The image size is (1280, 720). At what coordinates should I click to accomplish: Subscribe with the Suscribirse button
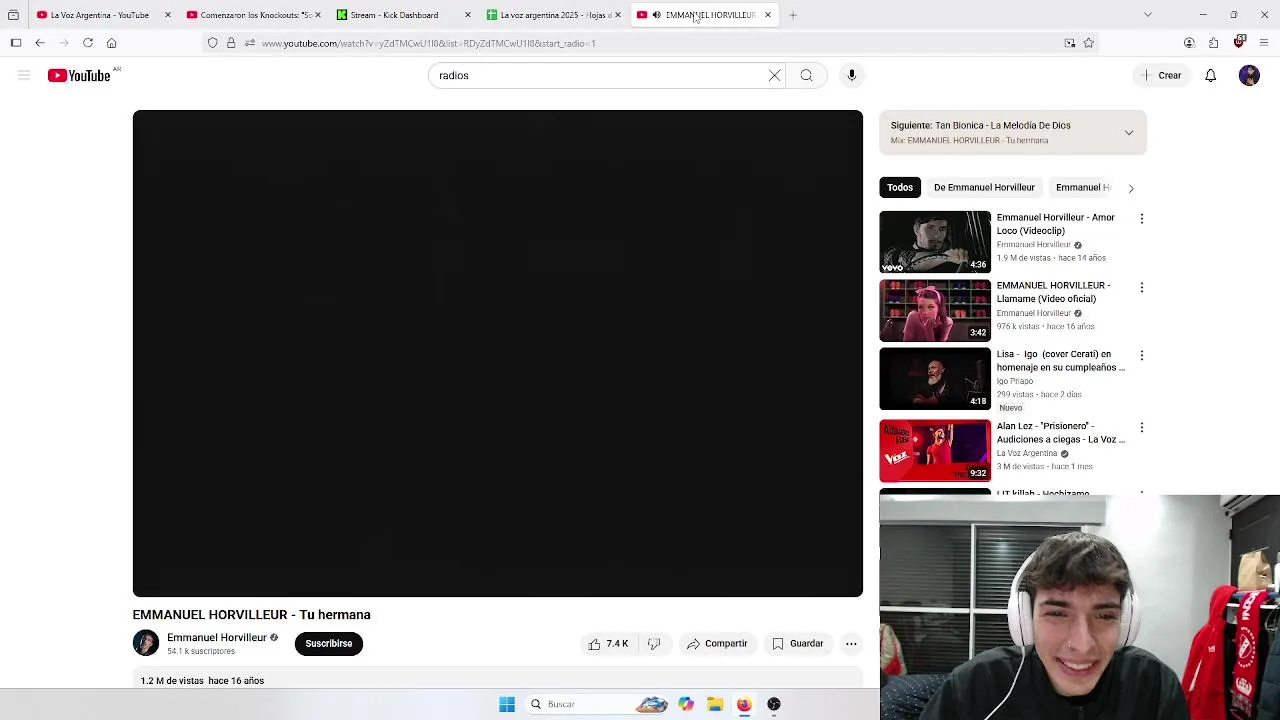[x=329, y=644]
